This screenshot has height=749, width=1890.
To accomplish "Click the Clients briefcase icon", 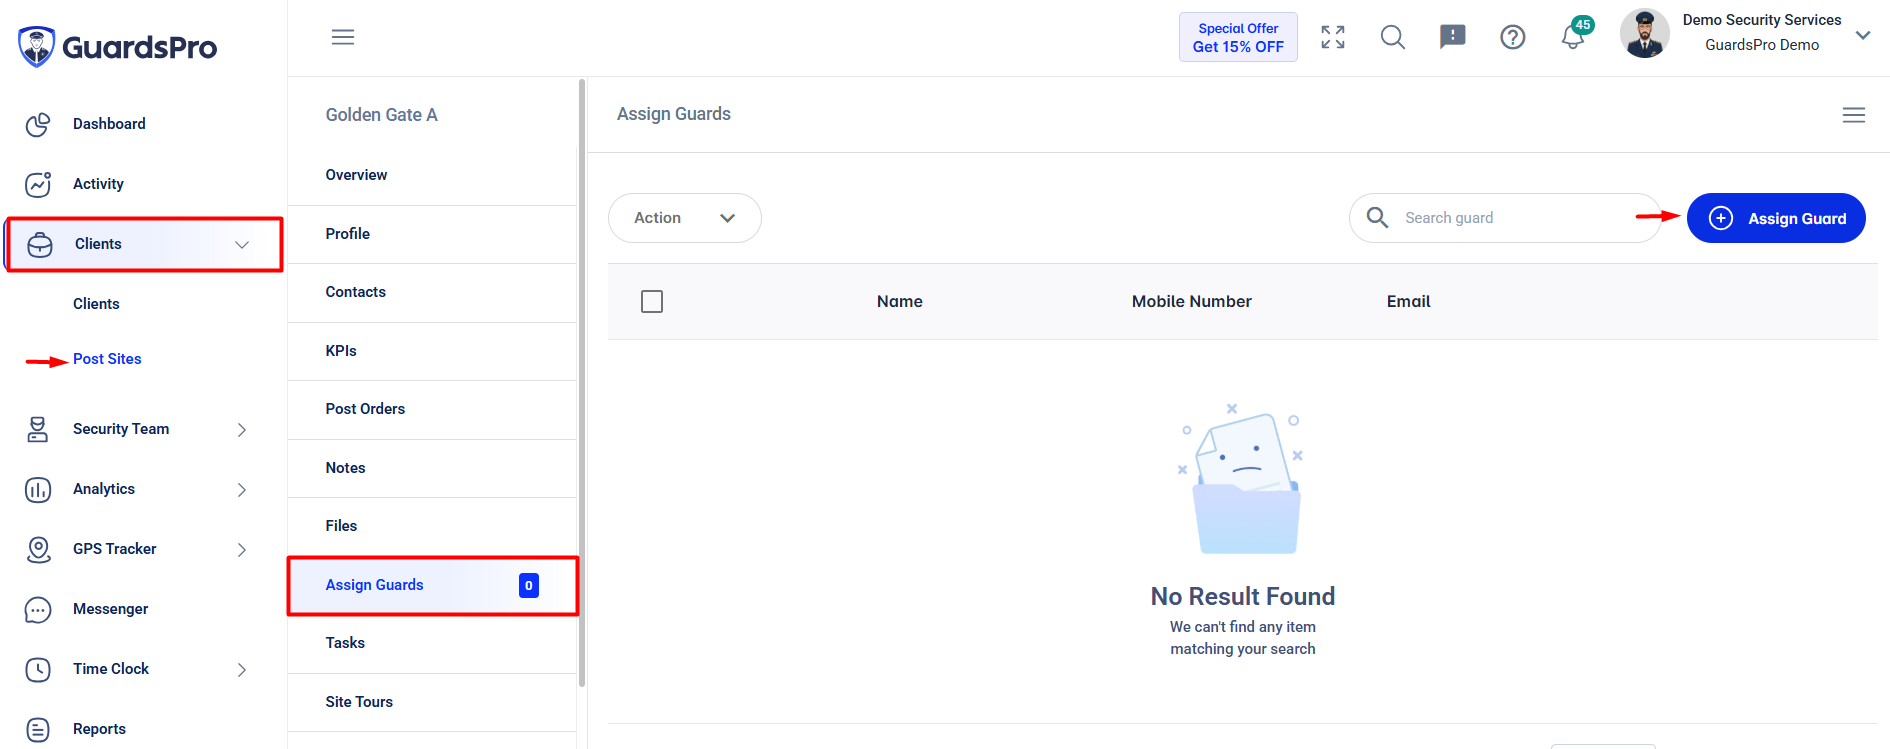I will (40, 244).
